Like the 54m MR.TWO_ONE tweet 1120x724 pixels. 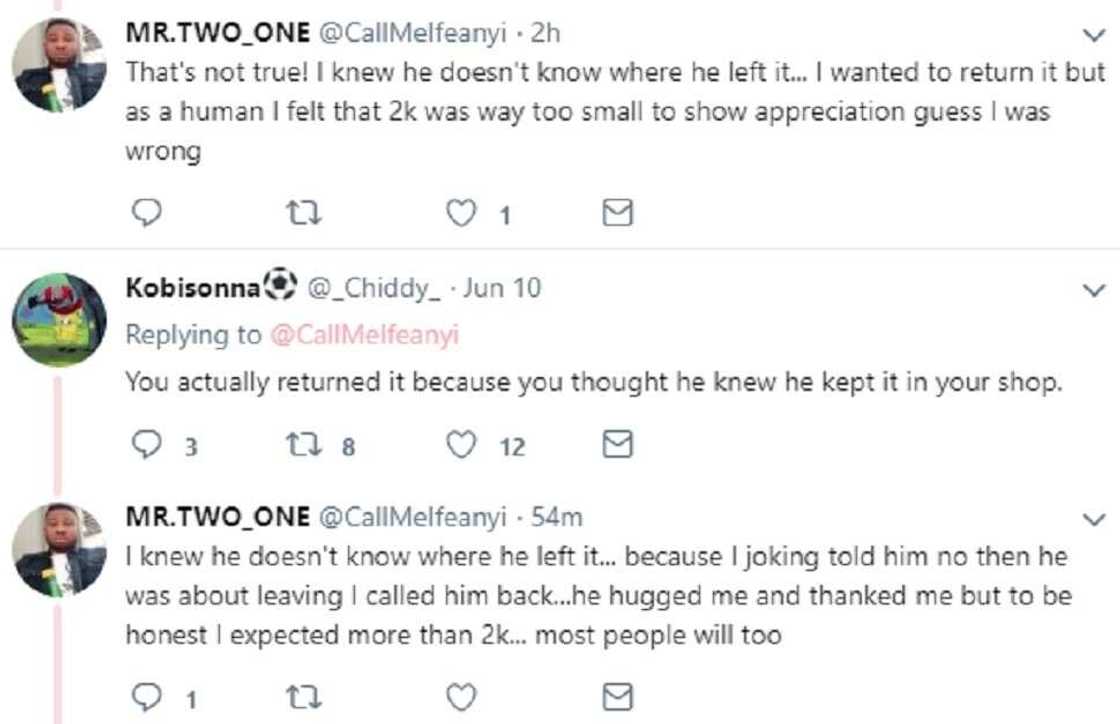pyautogui.click(x=462, y=696)
